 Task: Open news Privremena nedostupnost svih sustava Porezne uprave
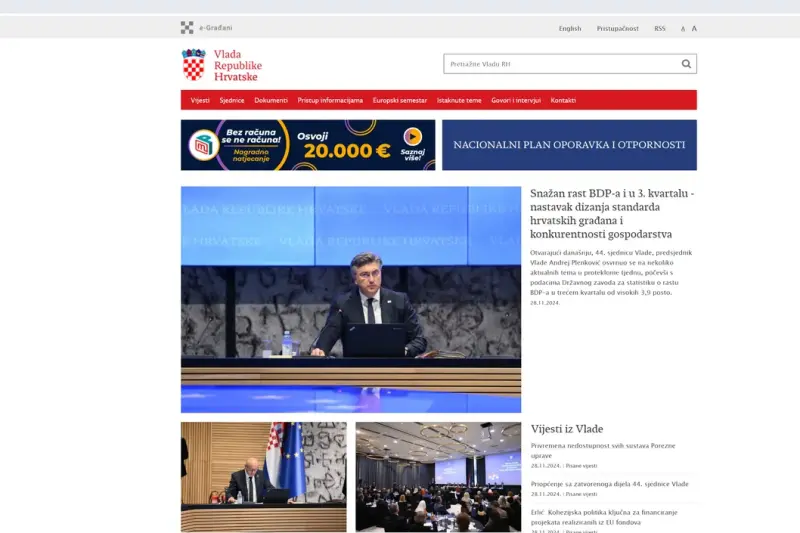603,450
